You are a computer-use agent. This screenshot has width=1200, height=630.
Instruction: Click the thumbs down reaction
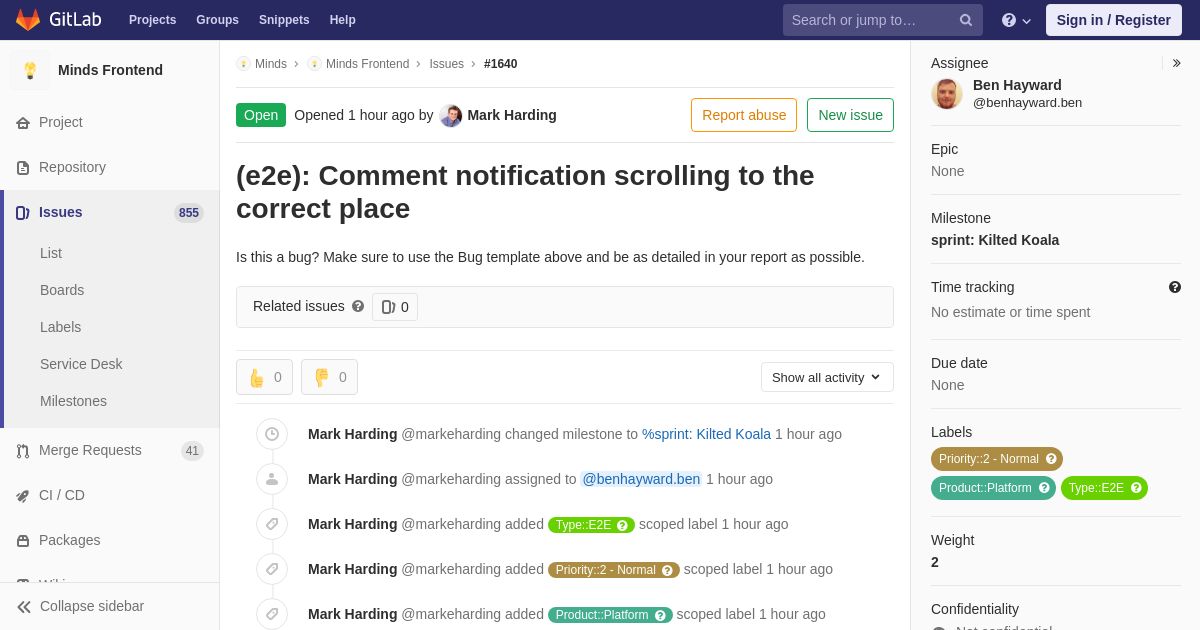329,377
